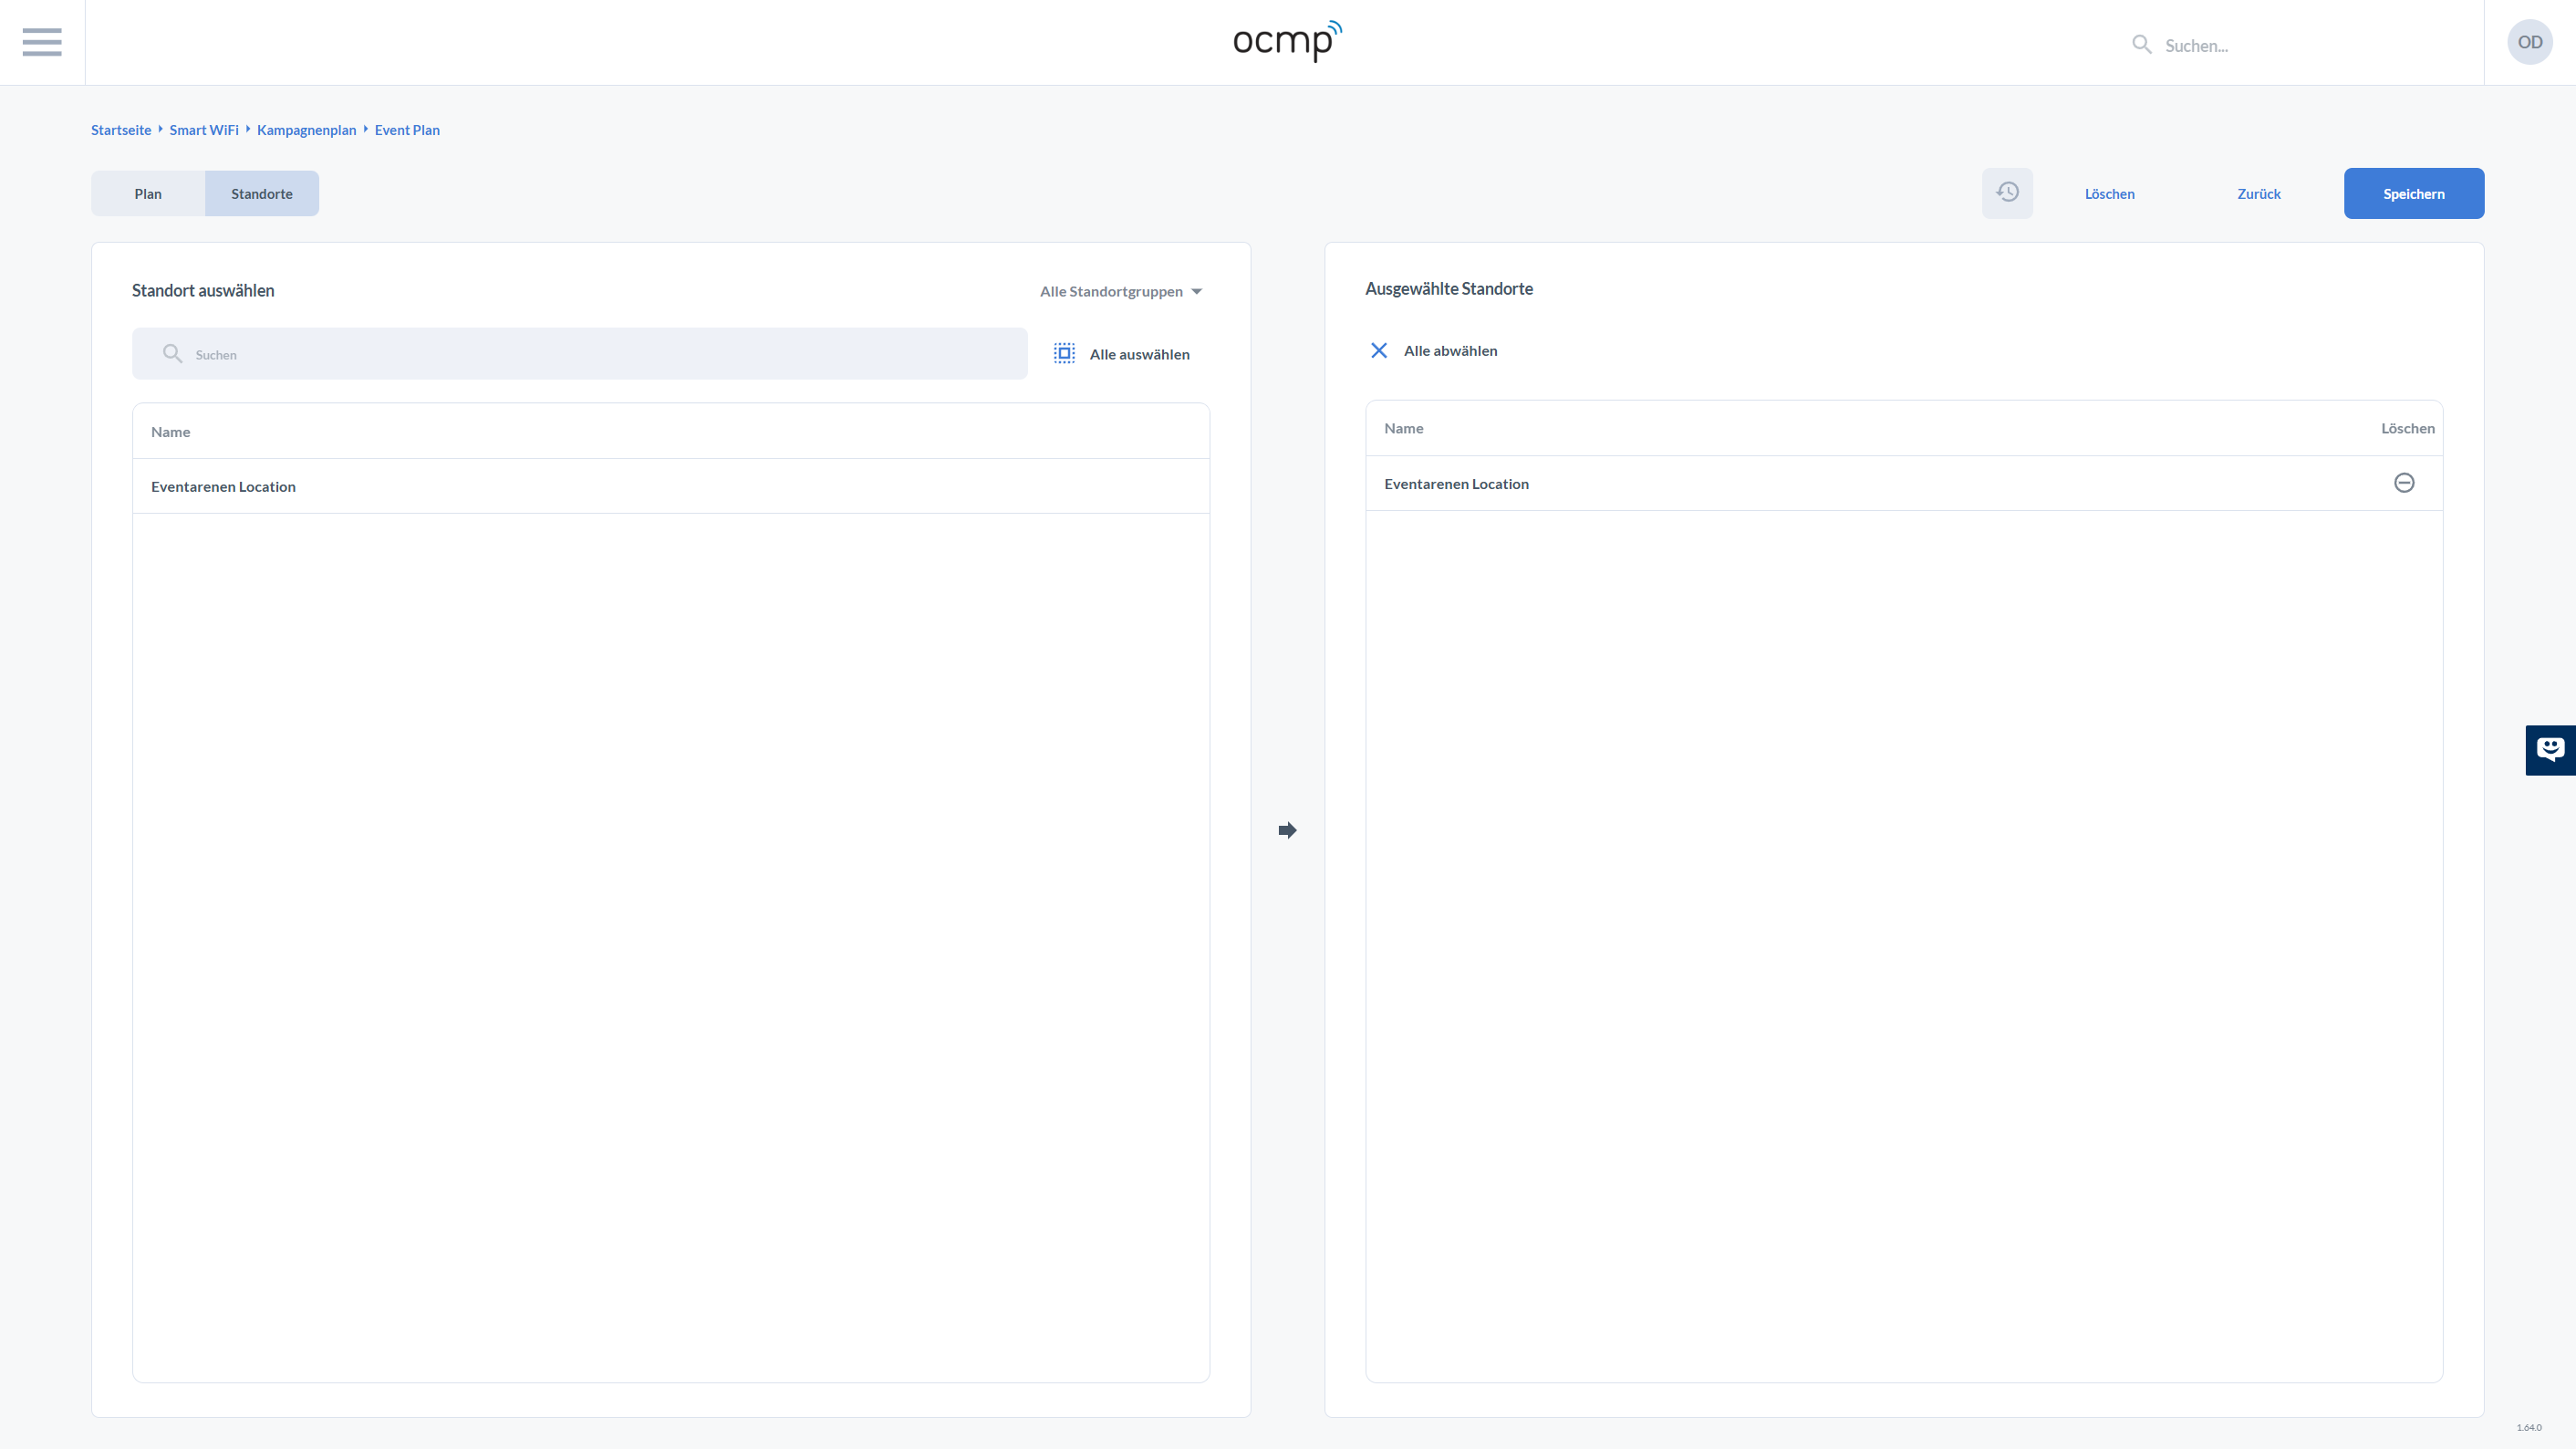This screenshot has width=2576, height=1449.
Task: Open the hamburger navigation menu
Action: pyautogui.click(x=42, y=42)
